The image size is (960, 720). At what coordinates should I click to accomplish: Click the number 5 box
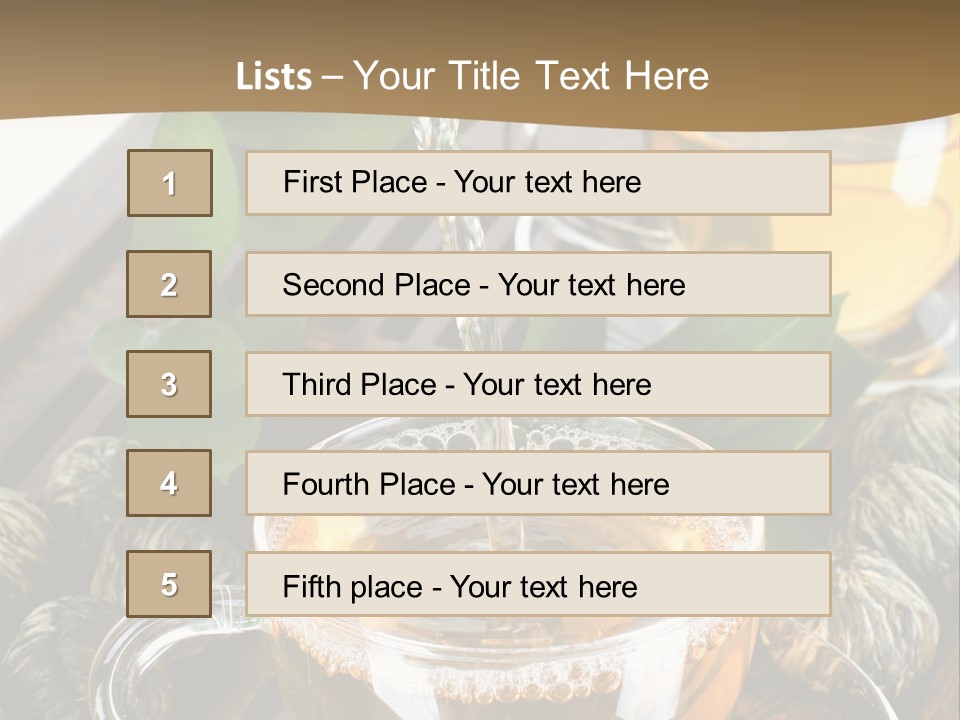pyautogui.click(x=169, y=584)
